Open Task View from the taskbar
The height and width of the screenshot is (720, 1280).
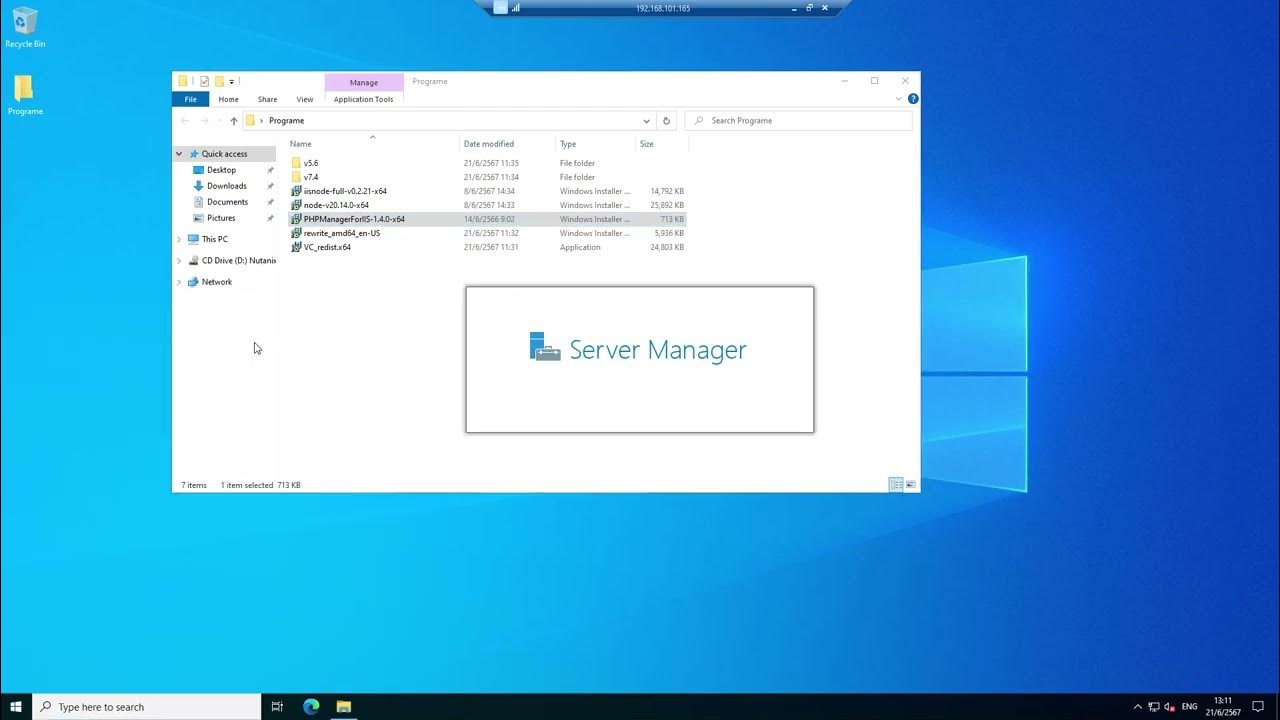[278, 707]
